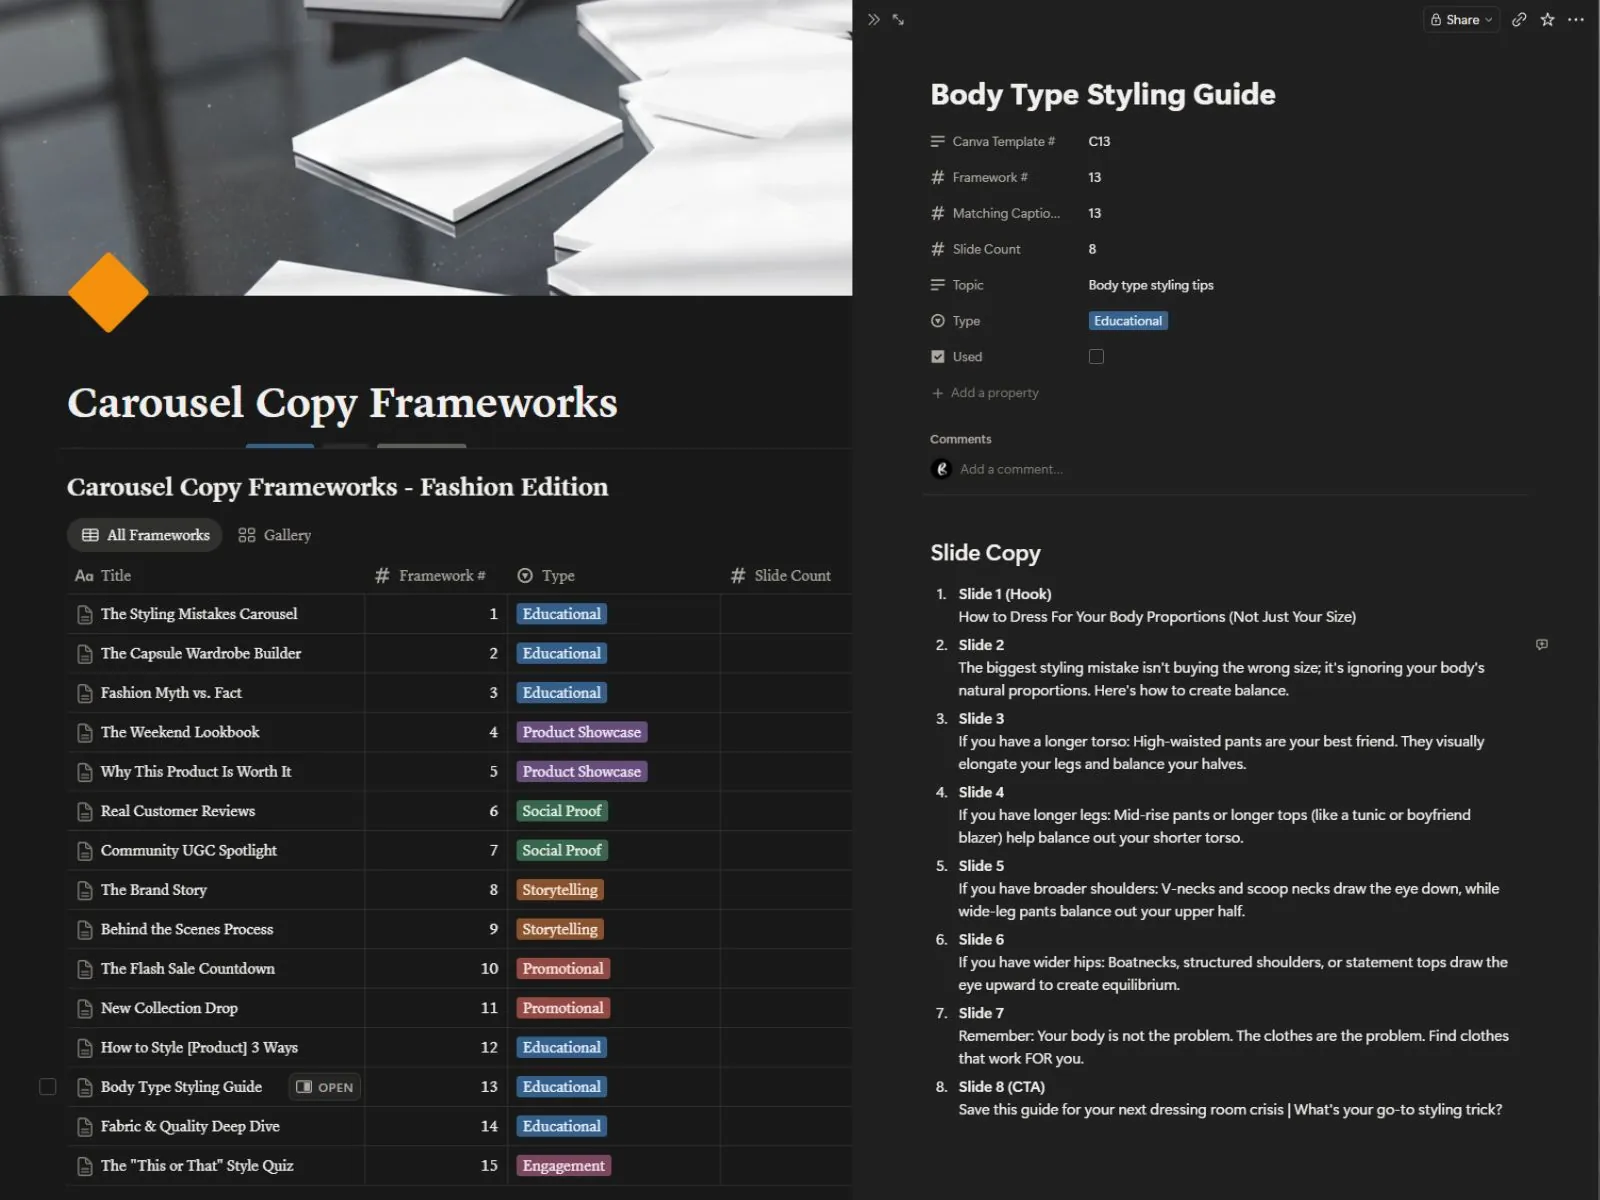Click the orange diamond page icon
The image size is (1600, 1200).
pos(108,292)
